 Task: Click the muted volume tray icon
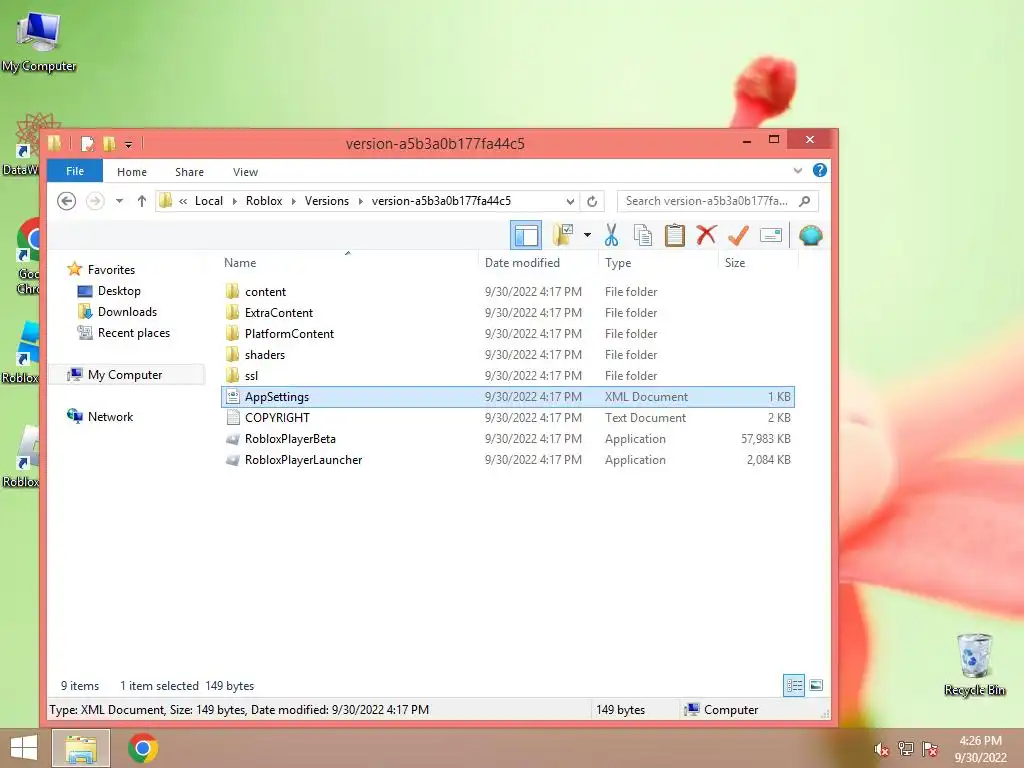pos(881,749)
